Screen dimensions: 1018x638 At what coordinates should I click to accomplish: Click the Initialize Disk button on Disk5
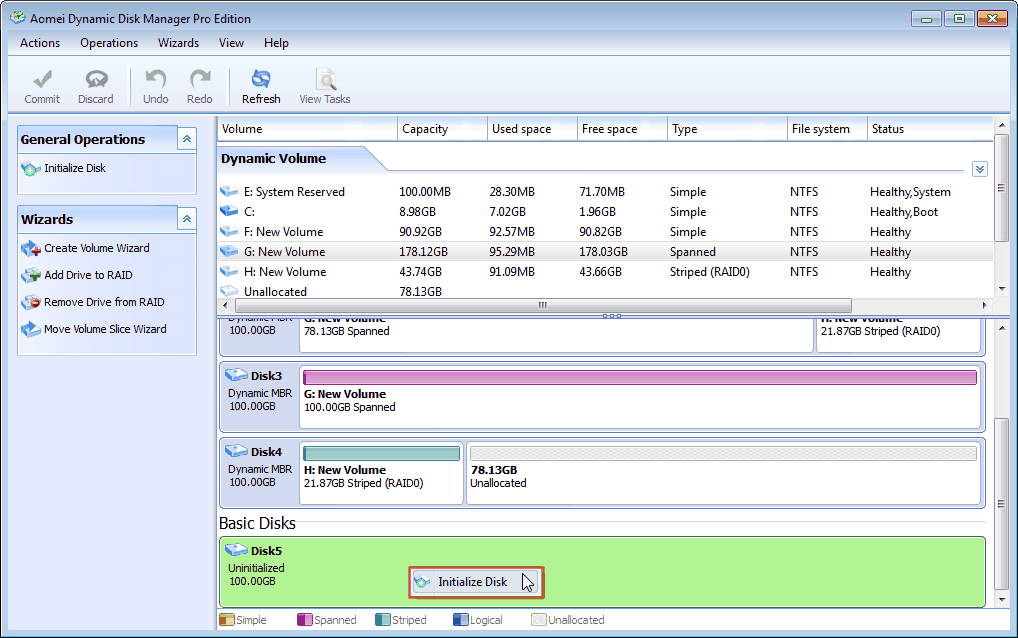coord(472,582)
